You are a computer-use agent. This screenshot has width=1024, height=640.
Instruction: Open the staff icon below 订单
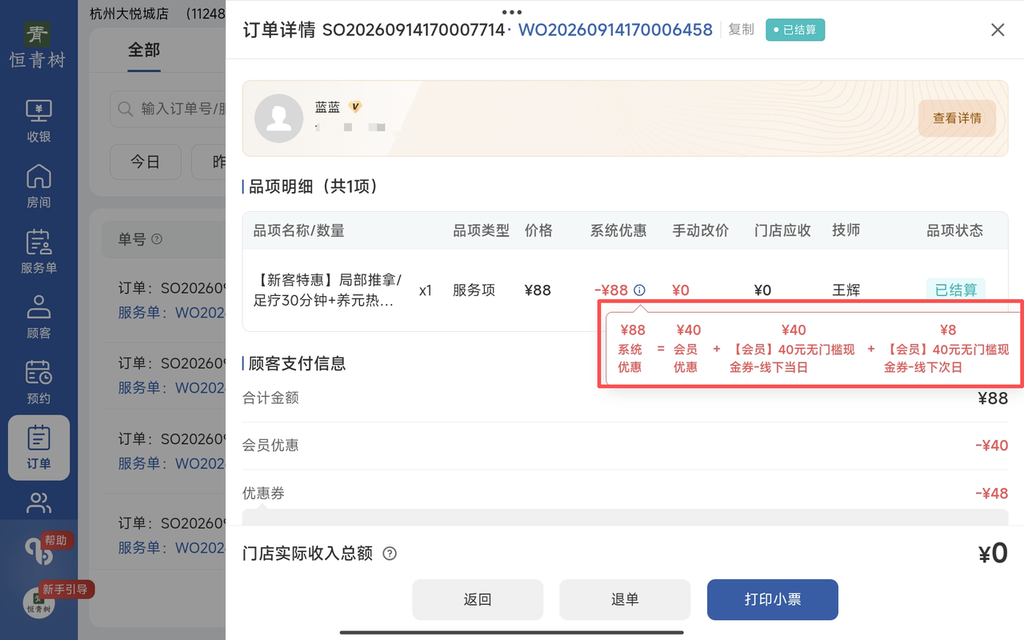[x=39, y=502]
